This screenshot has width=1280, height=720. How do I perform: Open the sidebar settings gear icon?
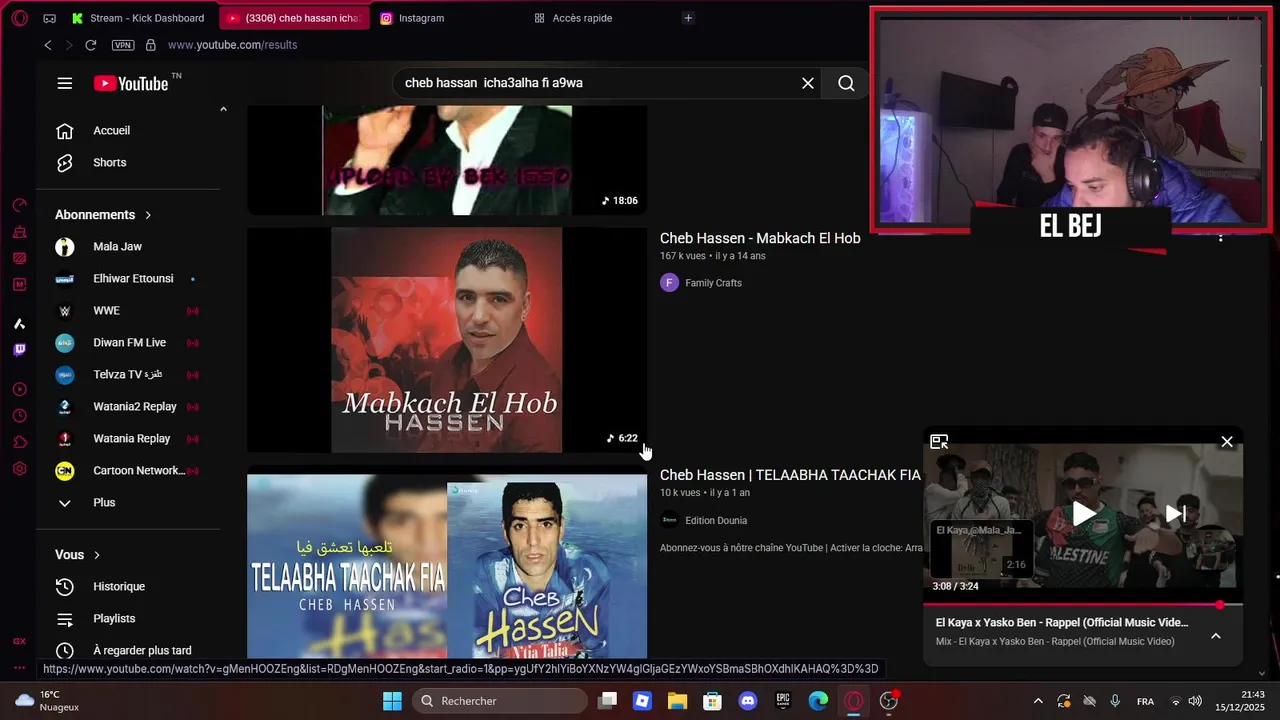coord(19,469)
